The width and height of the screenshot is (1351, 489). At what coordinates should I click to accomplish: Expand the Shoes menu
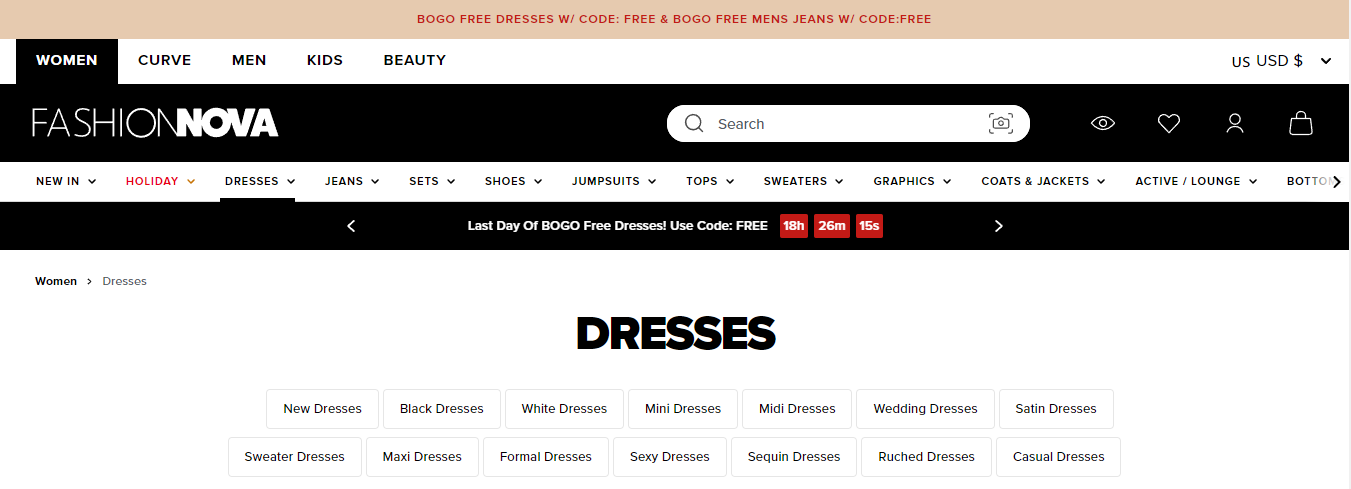pos(513,181)
